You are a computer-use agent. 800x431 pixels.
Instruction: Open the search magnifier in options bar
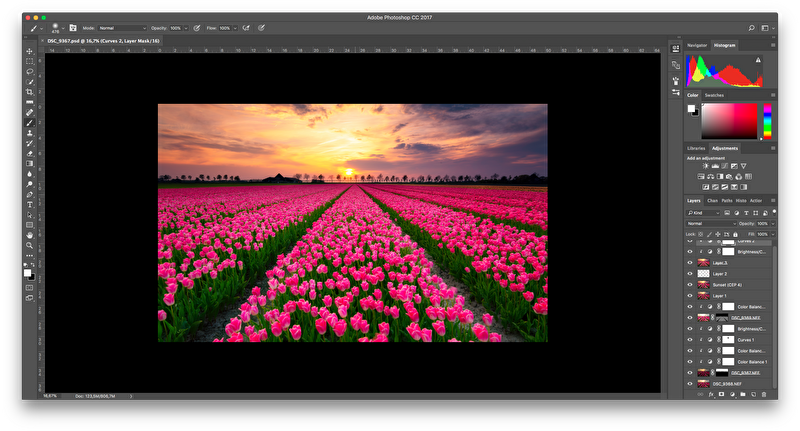pyautogui.click(x=752, y=28)
